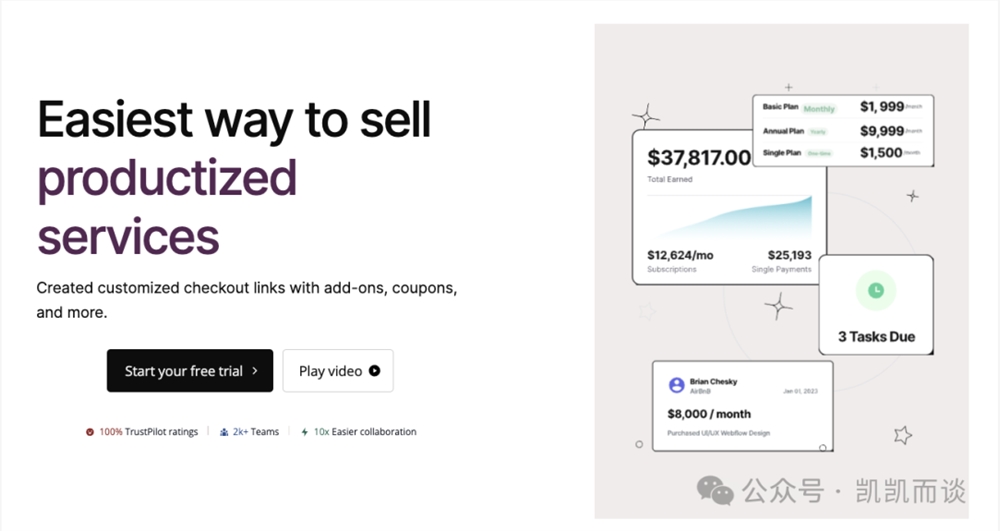Click the WeChat logo in the watermark
1000x531 pixels.
tap(715, 491)
